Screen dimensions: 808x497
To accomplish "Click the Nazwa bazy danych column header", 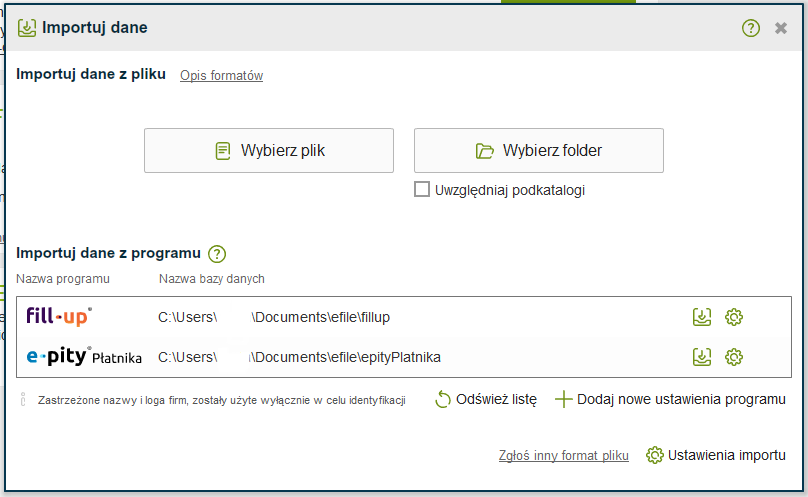I will coord(212,278).
